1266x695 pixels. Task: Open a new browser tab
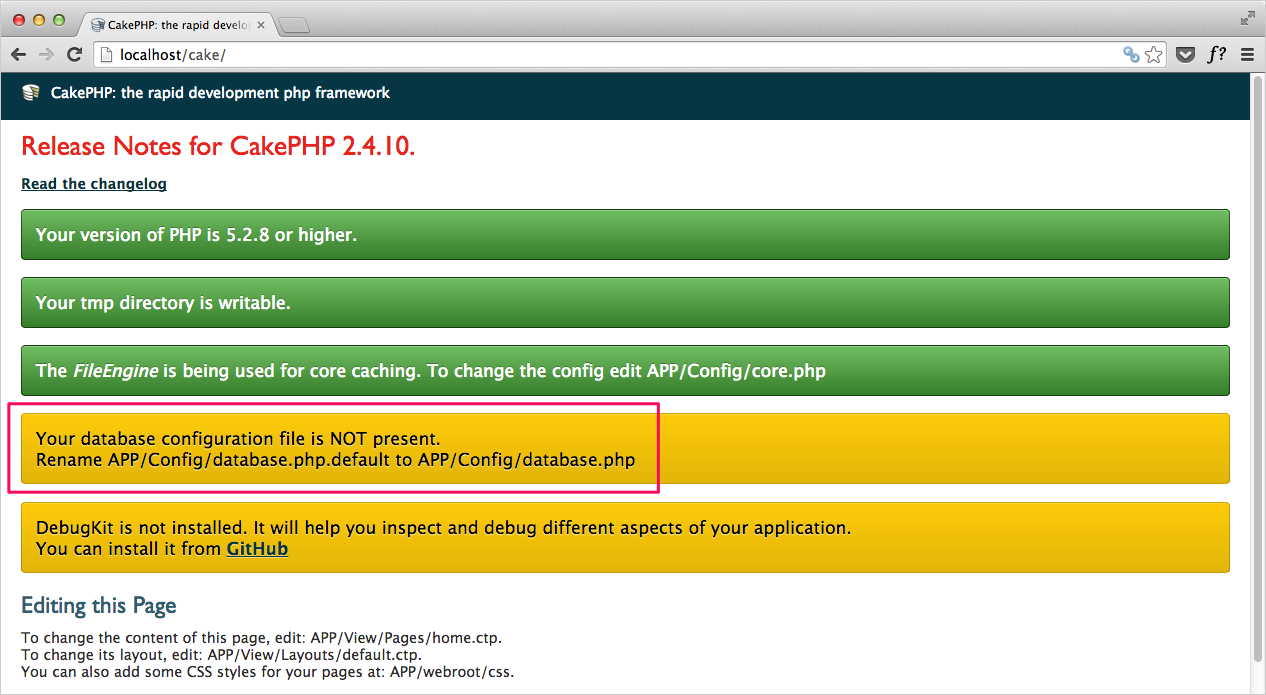(x=293, y=25)
